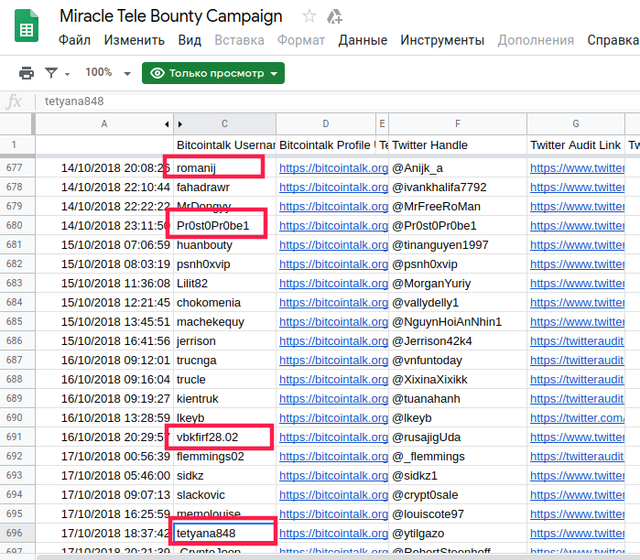
Task: Click the Twitter Handle header cell
Action: [458, 145]
